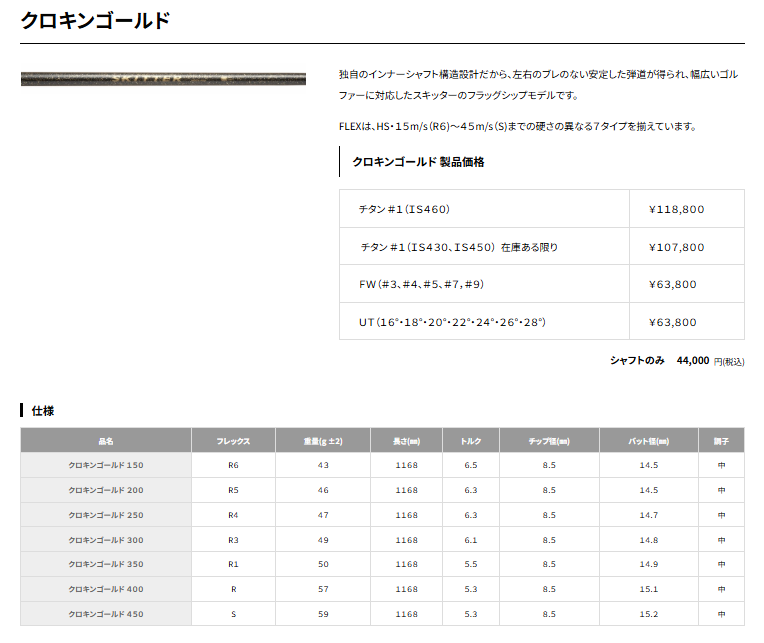Click the クロキンゴールド 150 row name
This screenshot has width=764, height=643.
(x=106, y=465)
